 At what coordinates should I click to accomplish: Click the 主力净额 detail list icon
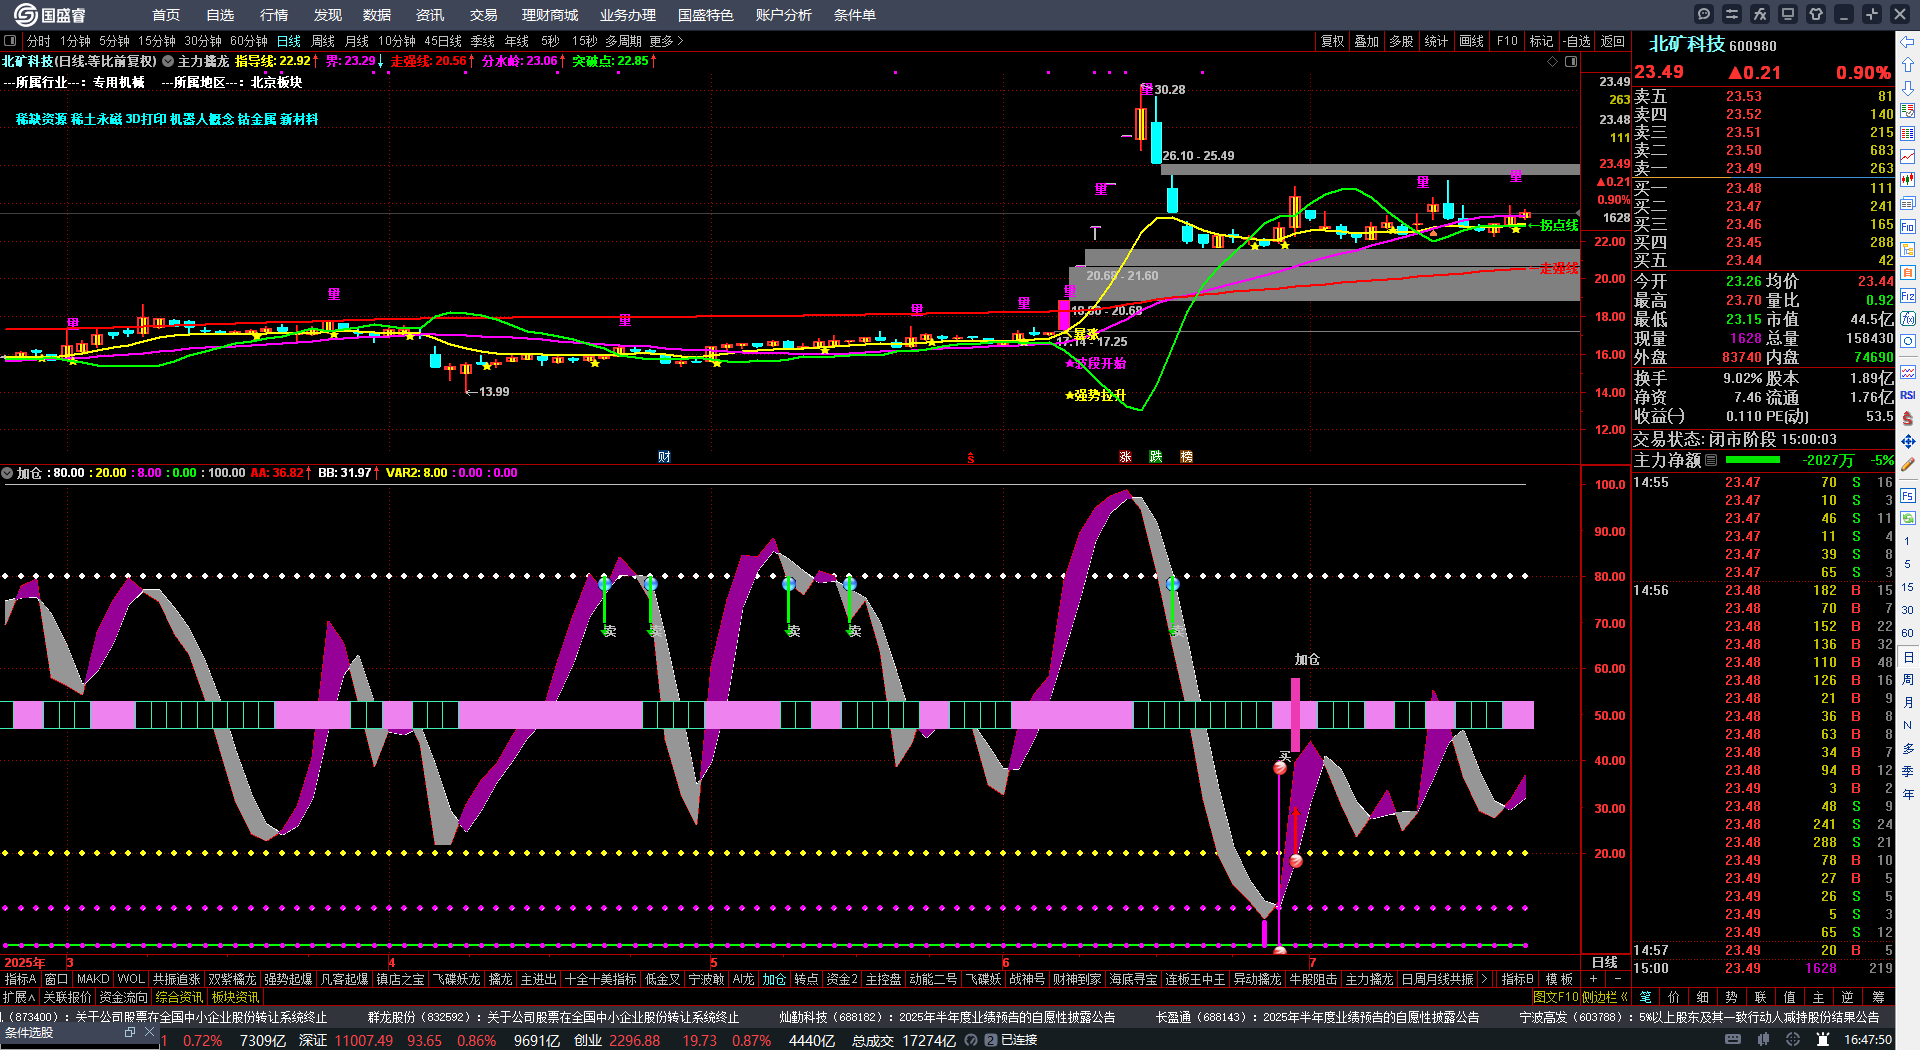(1711, 460)
